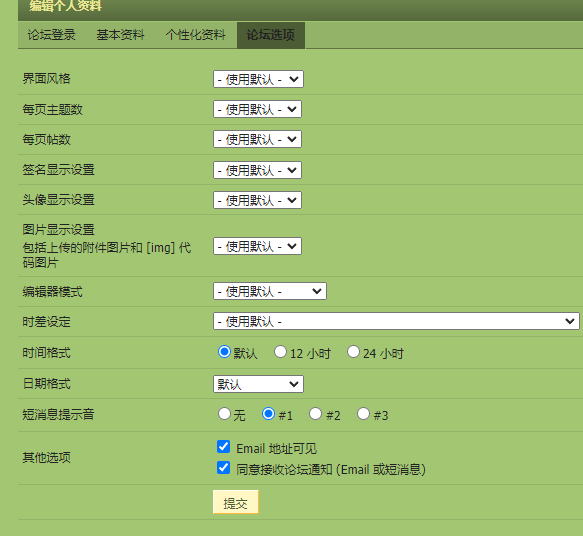Expand the 签名显示设置 dropdown
583x536 pixels.
(x=257, y=170)
